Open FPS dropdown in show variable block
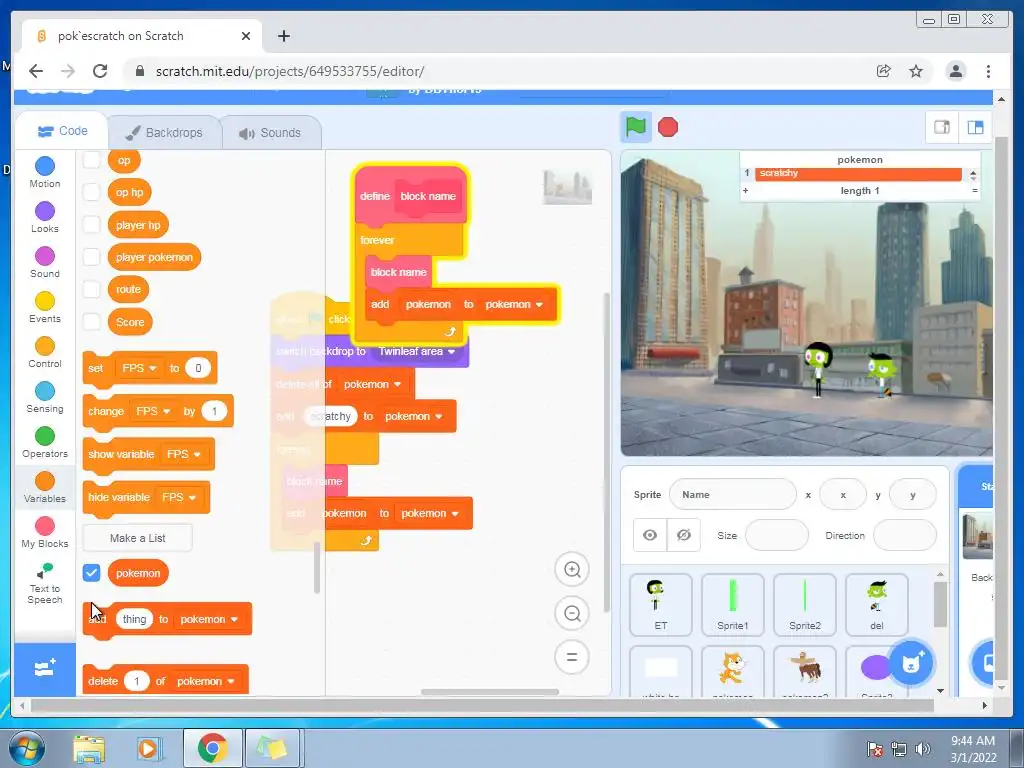1024x768 pixels. tap(184, 454)
